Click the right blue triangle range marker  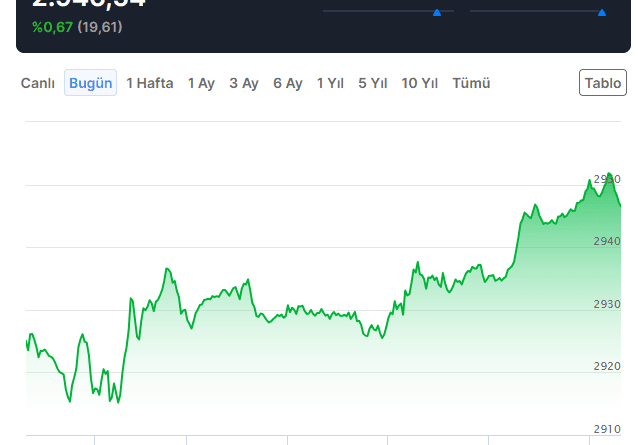coord(602,12)
